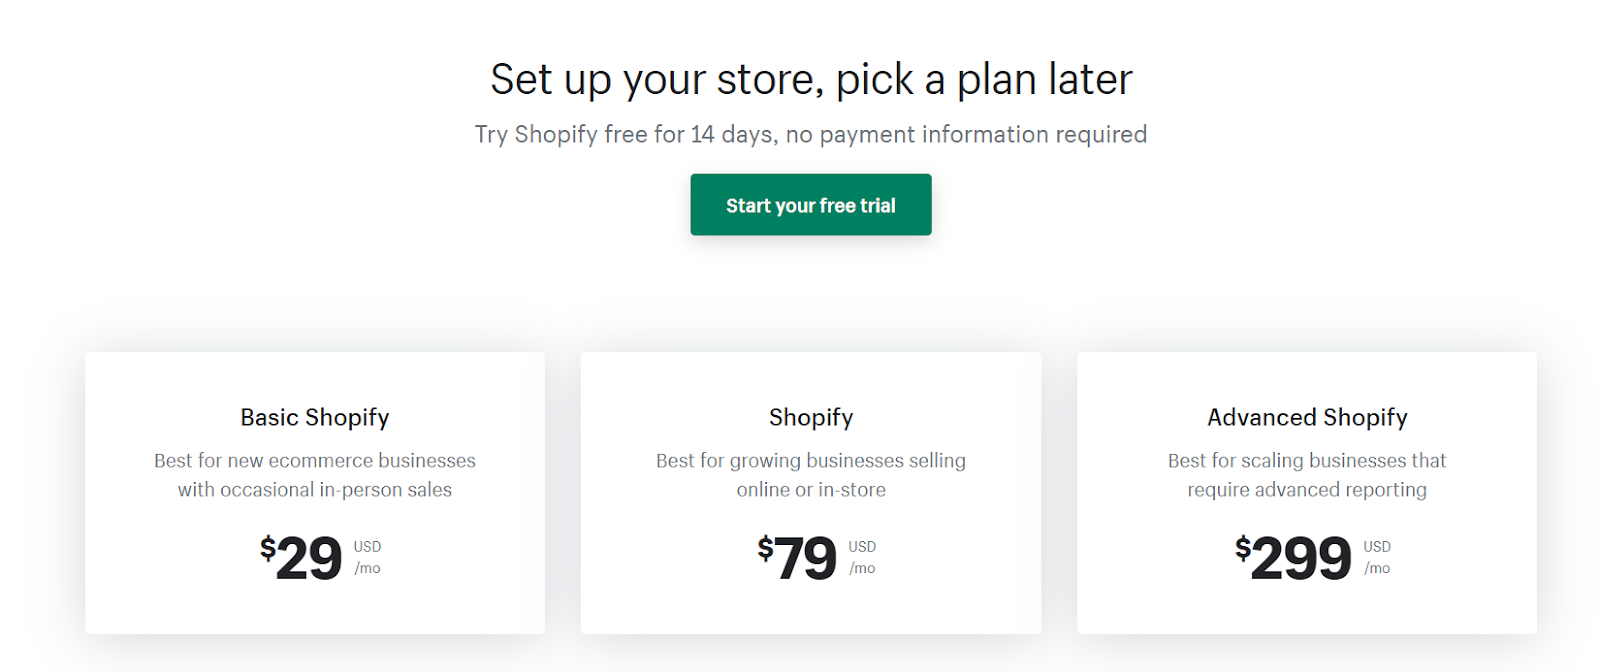Click Advanced Shopify description about scaling businesses

[x=1307, y=475]
